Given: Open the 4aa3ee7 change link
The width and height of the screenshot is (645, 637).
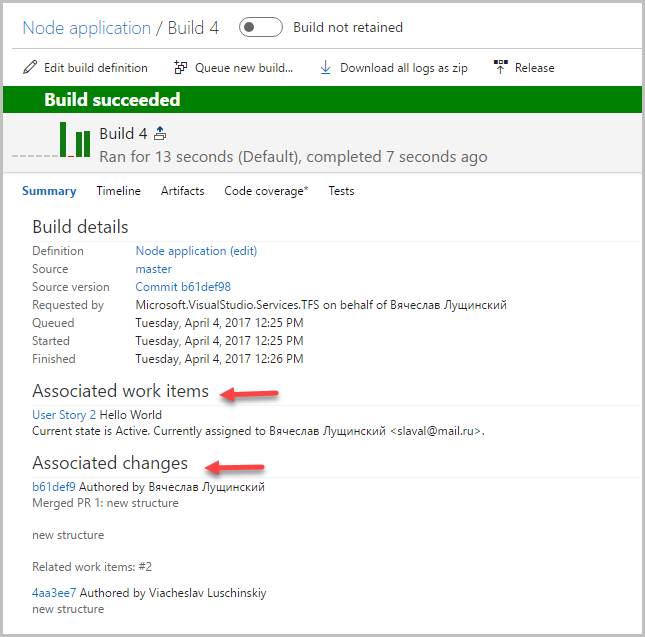Looking at the screenshot, I should (54, 593).
